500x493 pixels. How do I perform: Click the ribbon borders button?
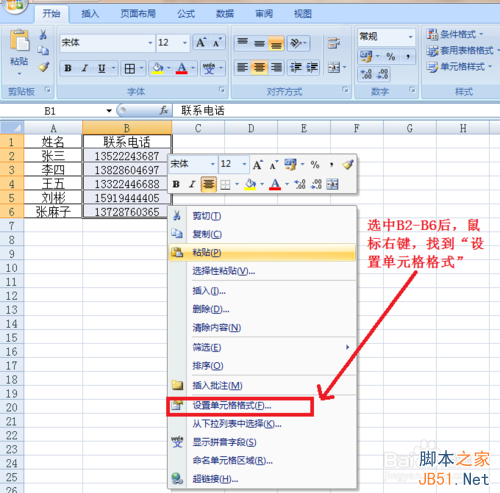coord(130,69)
